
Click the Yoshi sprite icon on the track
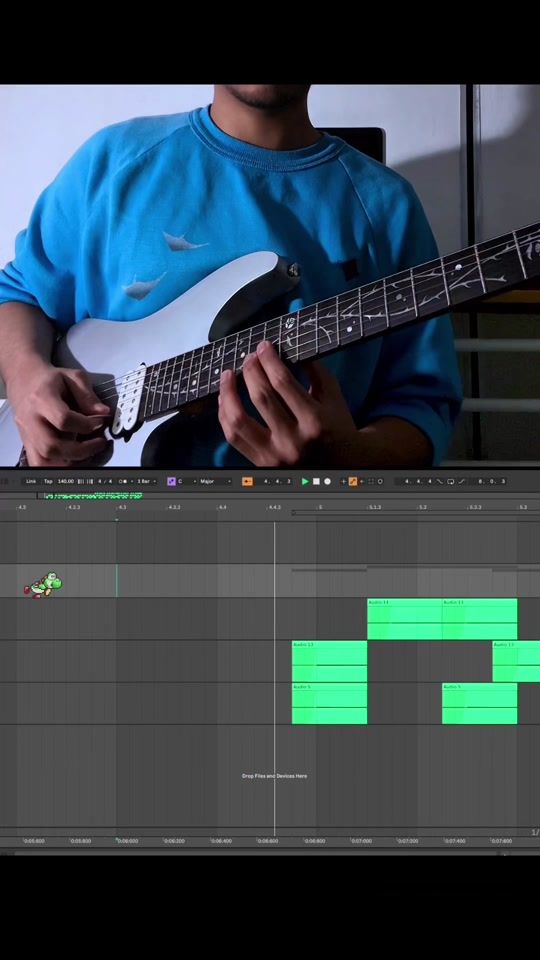[x=43, y=585]
